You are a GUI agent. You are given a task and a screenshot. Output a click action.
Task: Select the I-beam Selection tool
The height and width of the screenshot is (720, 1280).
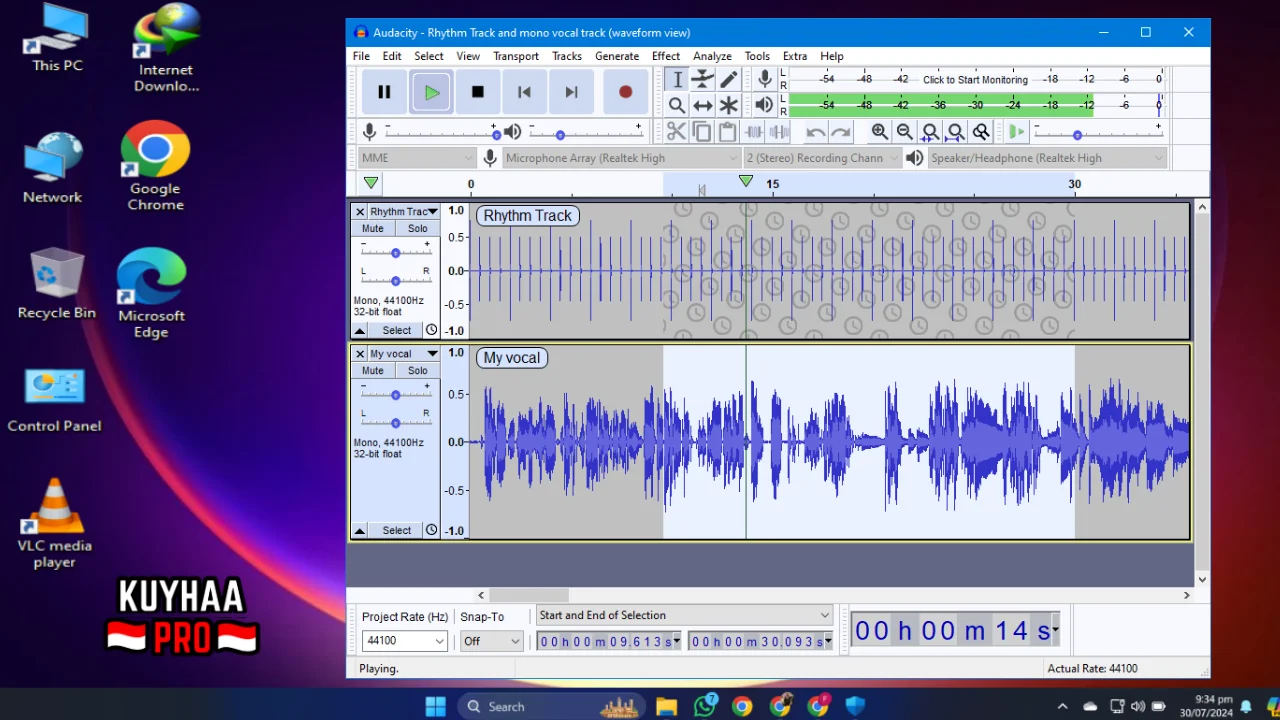pos(677,80)
